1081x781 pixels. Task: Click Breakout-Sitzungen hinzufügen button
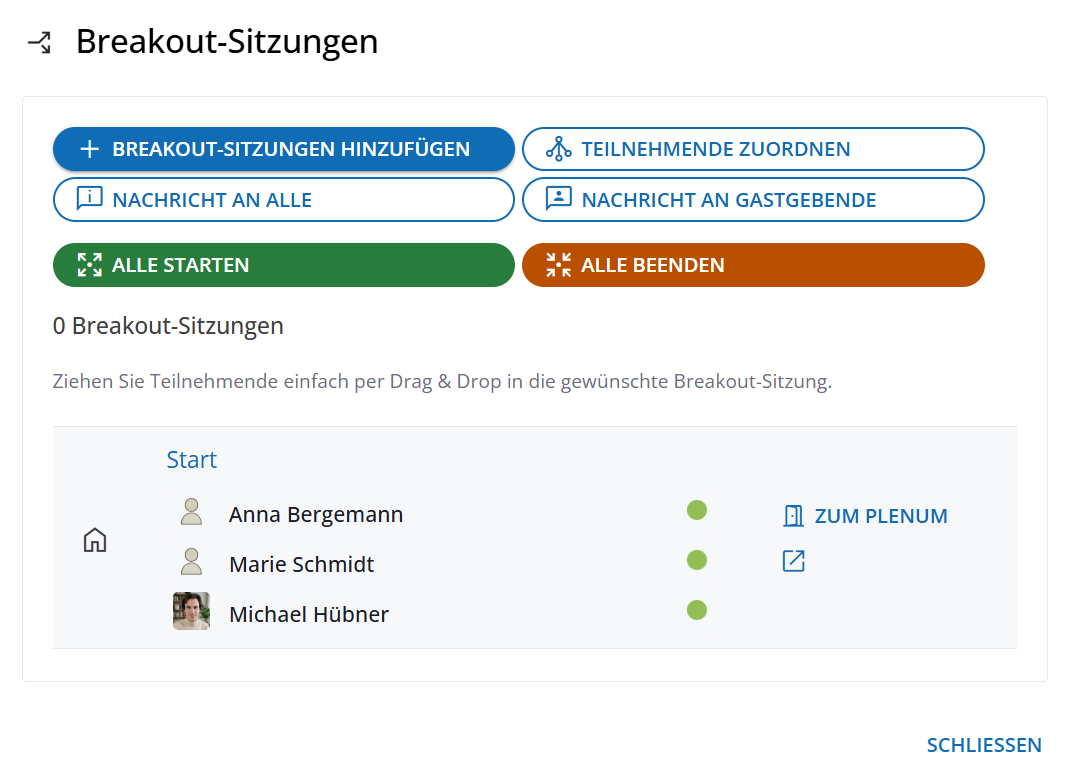[283, 149]
